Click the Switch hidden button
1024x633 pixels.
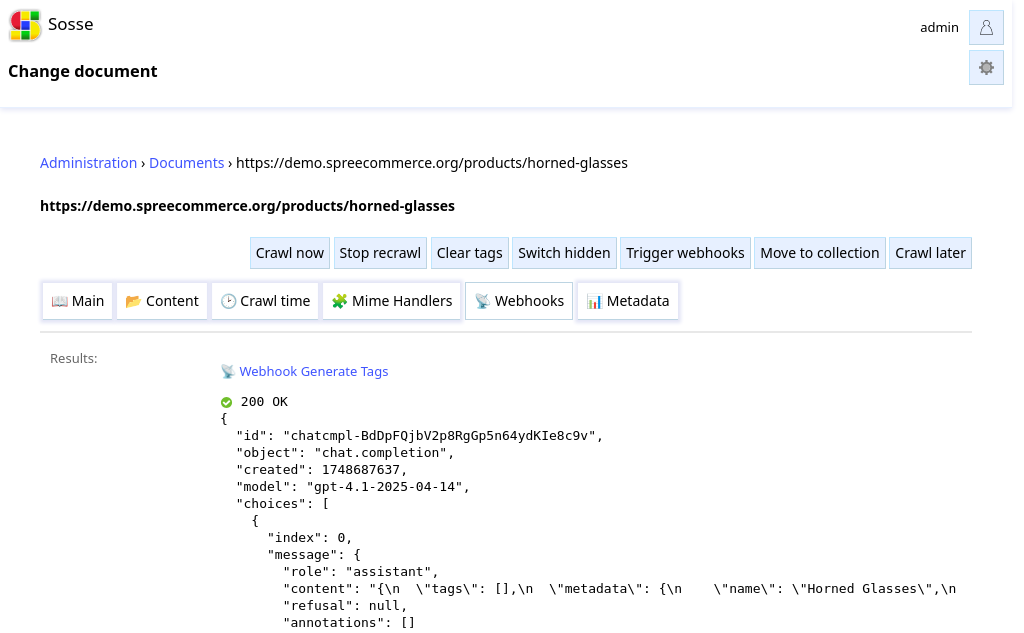point(564,253)
